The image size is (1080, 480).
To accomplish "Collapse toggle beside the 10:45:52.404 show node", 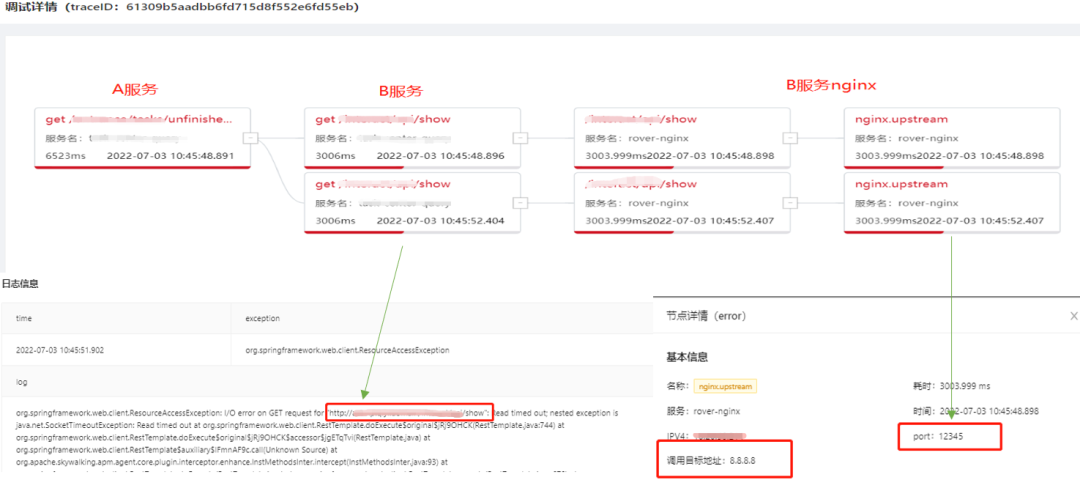I will point(521,202).
